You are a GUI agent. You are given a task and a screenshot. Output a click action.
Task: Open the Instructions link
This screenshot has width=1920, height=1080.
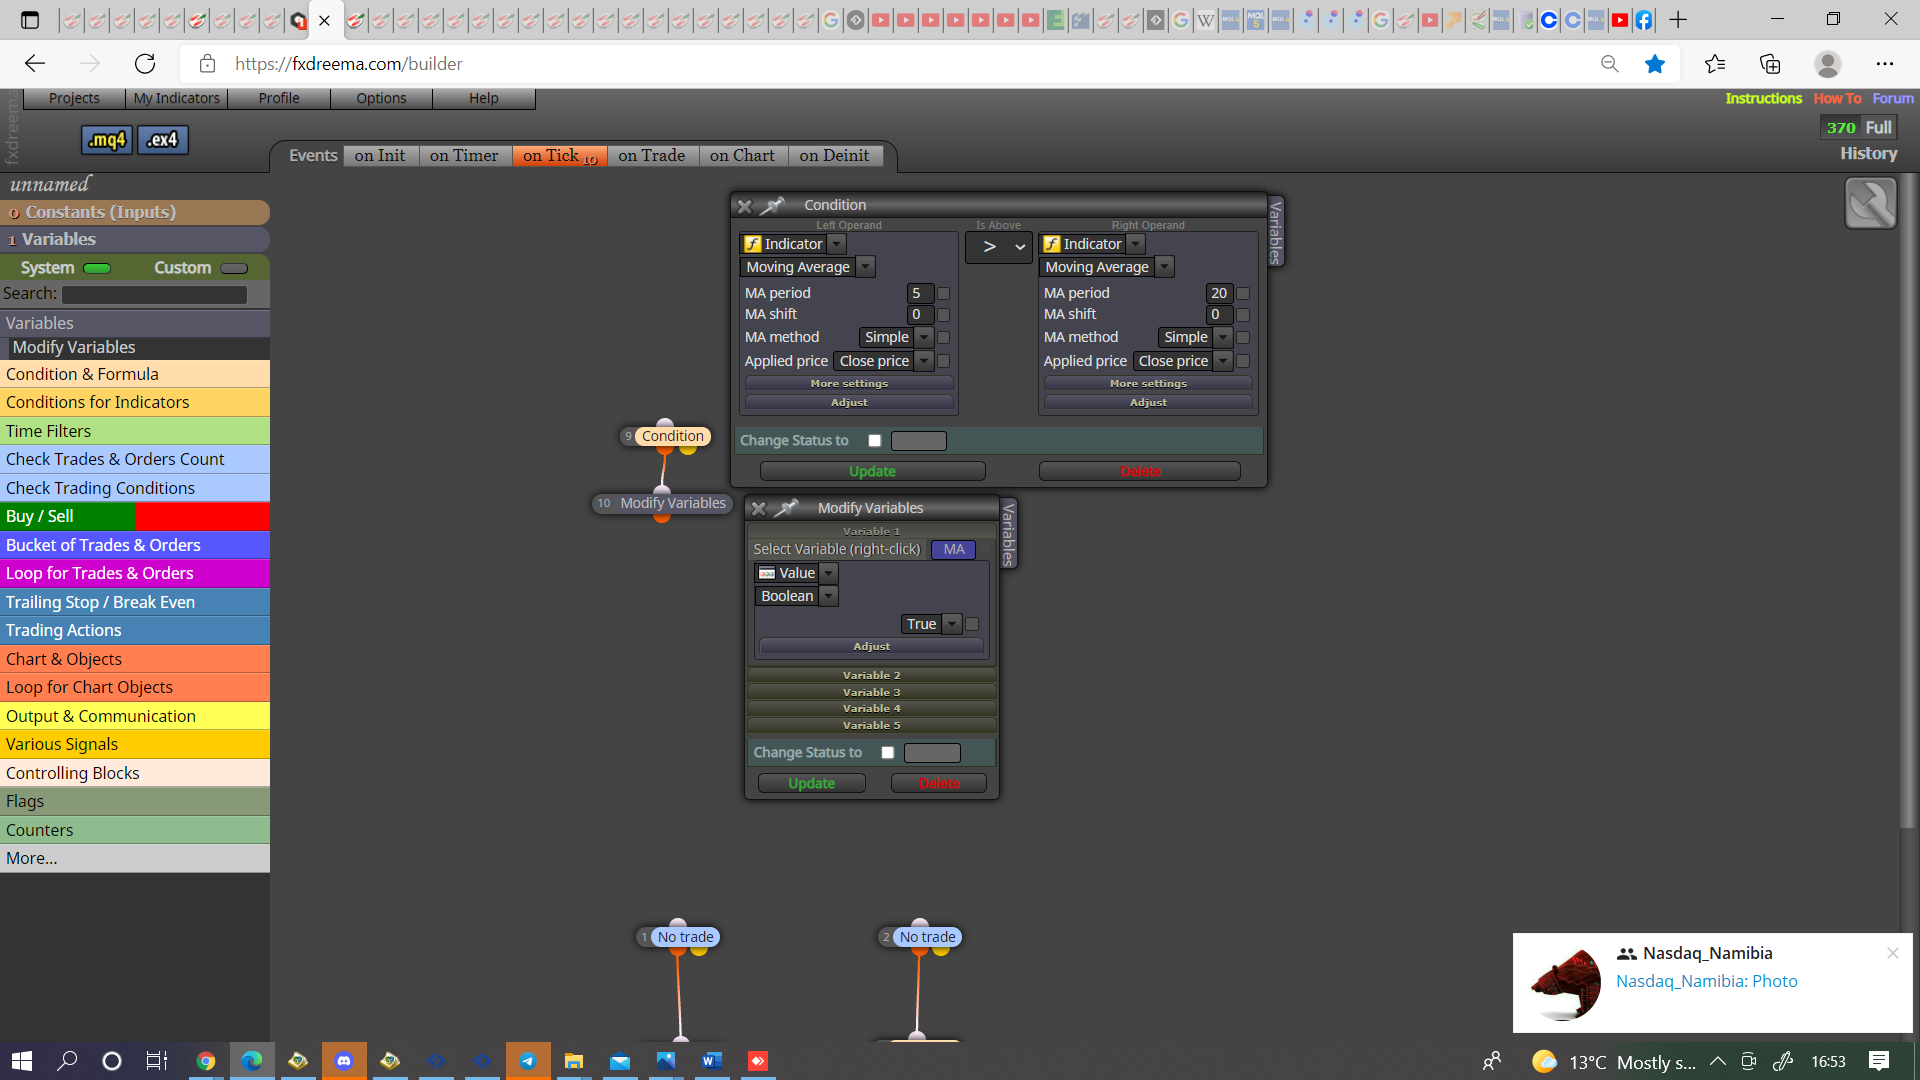[x=1763, y=98]
